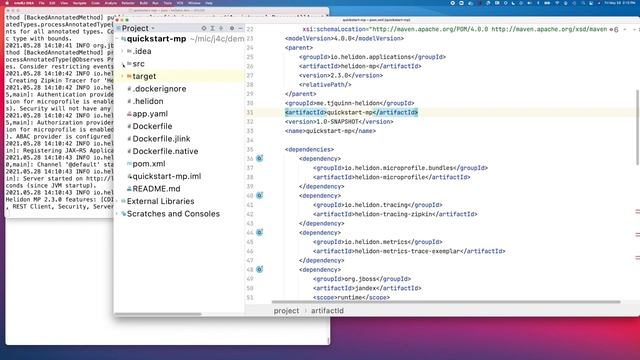Click the artifactId breadcrumb

pos(327,311)
